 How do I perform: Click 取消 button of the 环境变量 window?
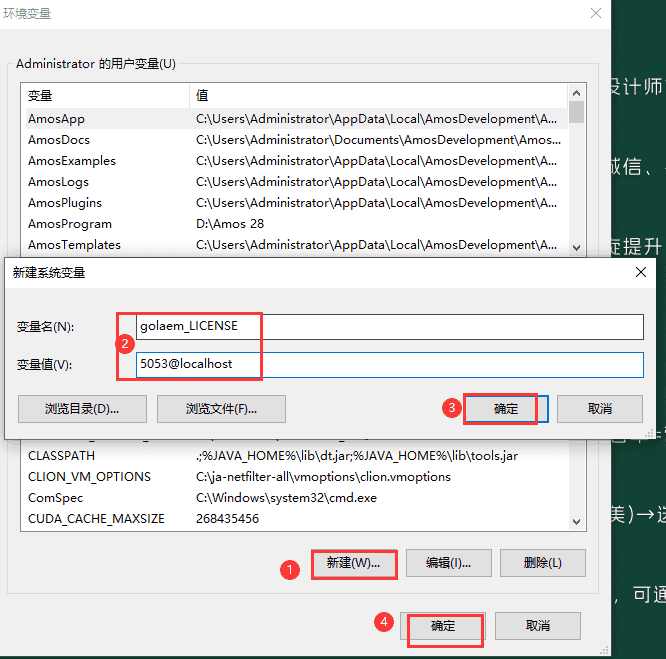(538, 626)
